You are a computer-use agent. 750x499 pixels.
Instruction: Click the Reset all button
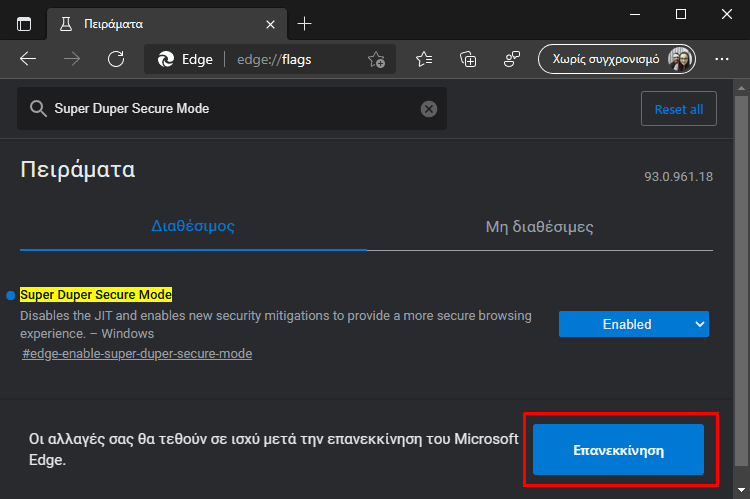tap(678, 109)
